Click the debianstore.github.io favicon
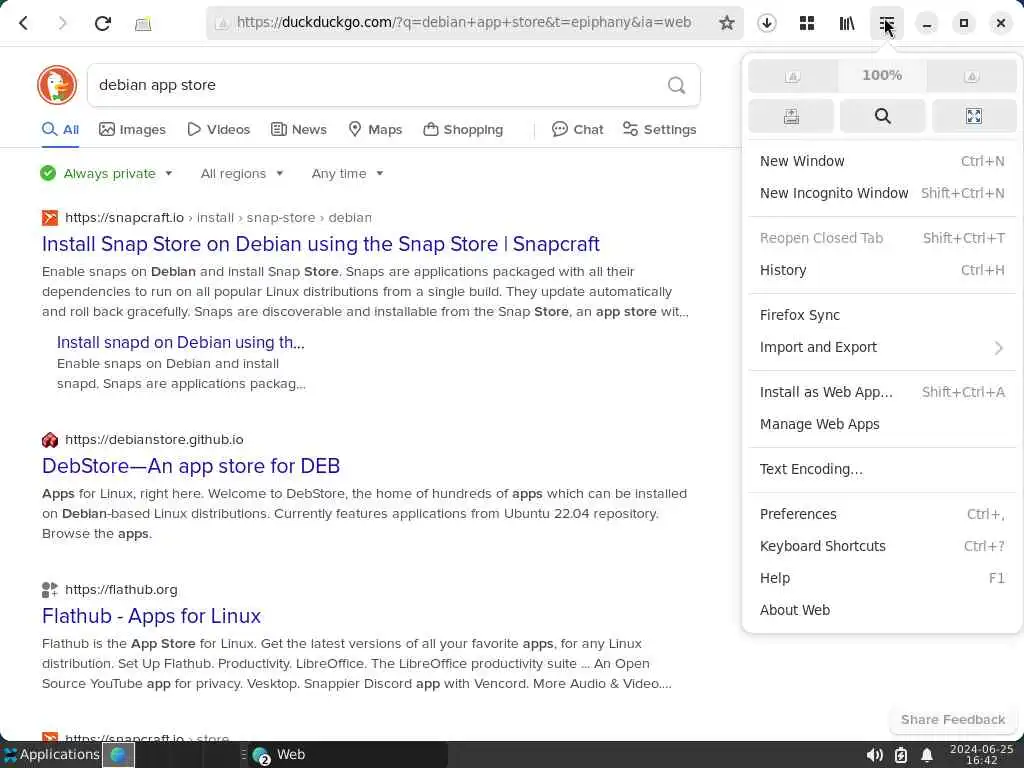The width and height of the screenshot is (1024, 768). tap(50, 440)
